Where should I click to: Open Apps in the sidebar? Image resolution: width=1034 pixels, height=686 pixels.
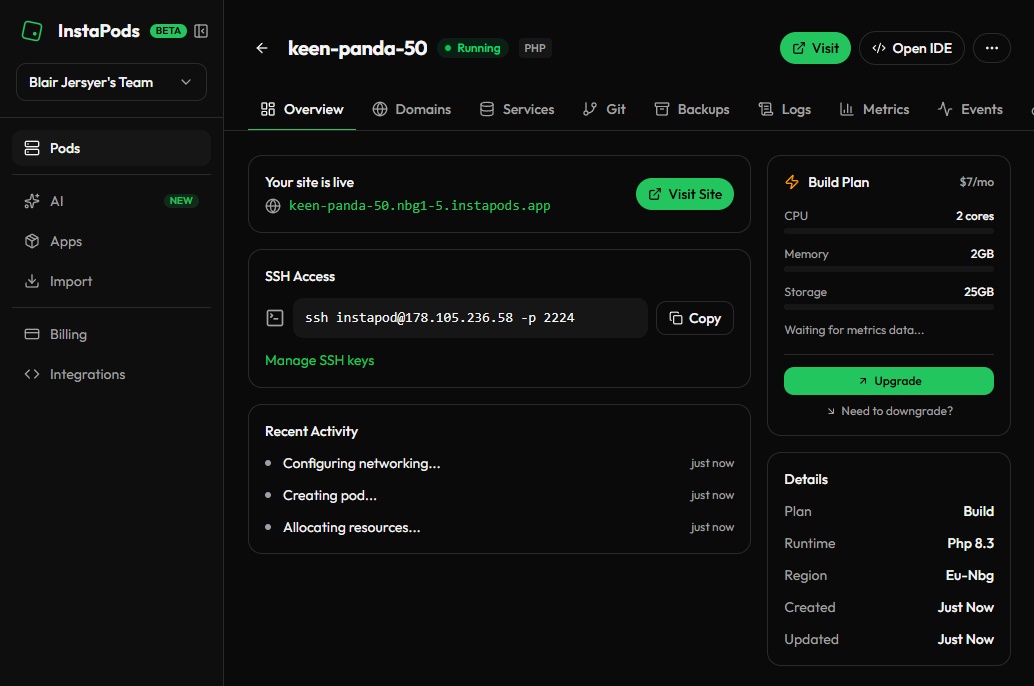[x=111, y=241]
